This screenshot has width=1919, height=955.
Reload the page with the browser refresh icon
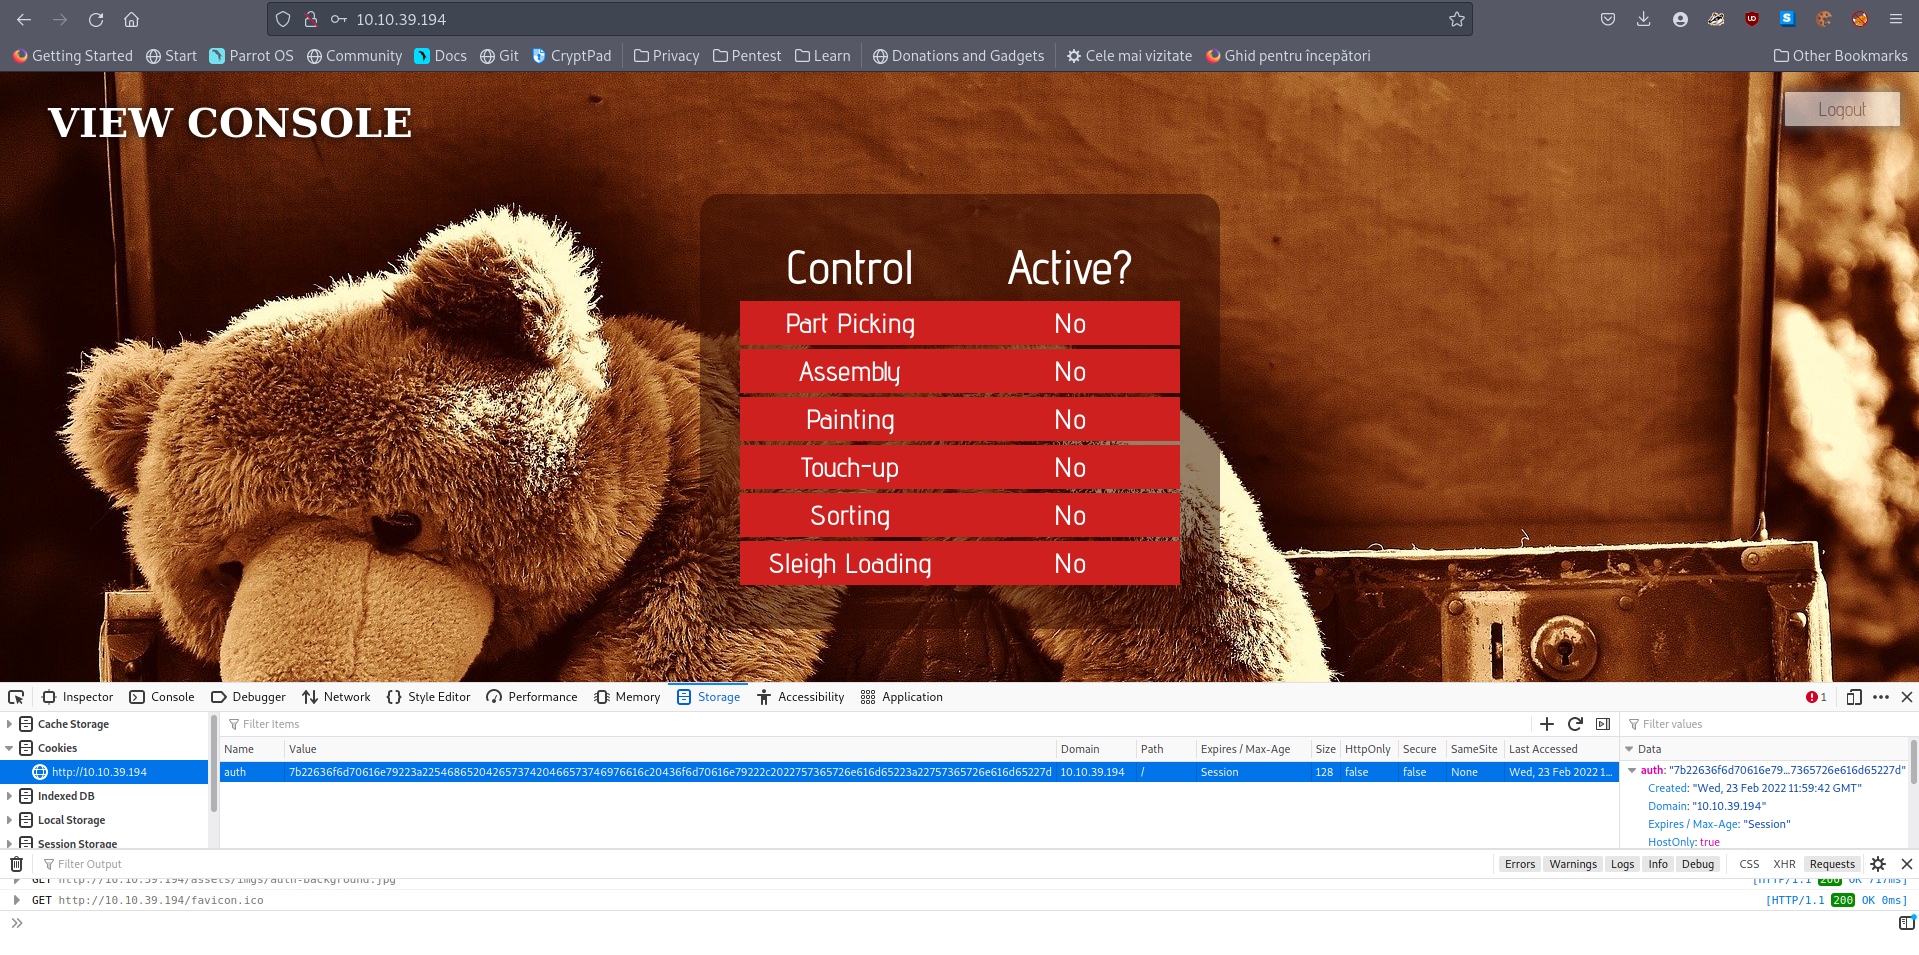coord(96,19)
